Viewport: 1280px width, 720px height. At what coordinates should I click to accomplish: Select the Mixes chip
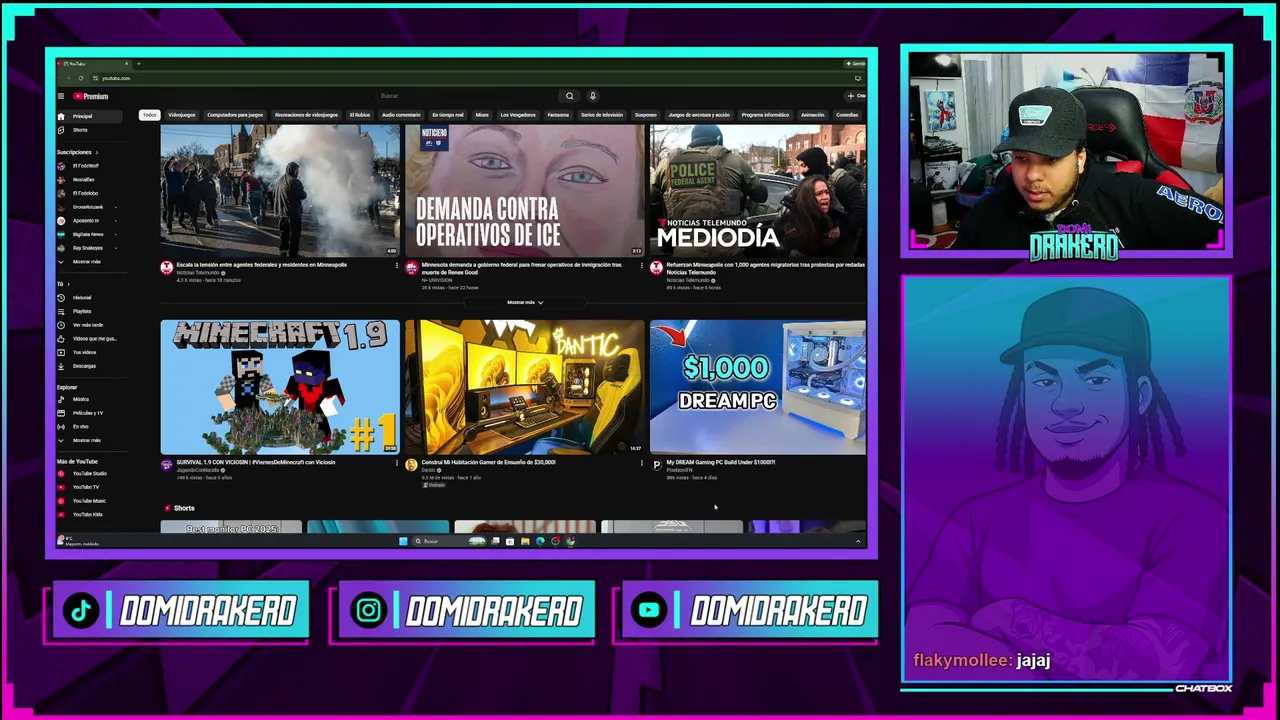click(x=482, y=115)
